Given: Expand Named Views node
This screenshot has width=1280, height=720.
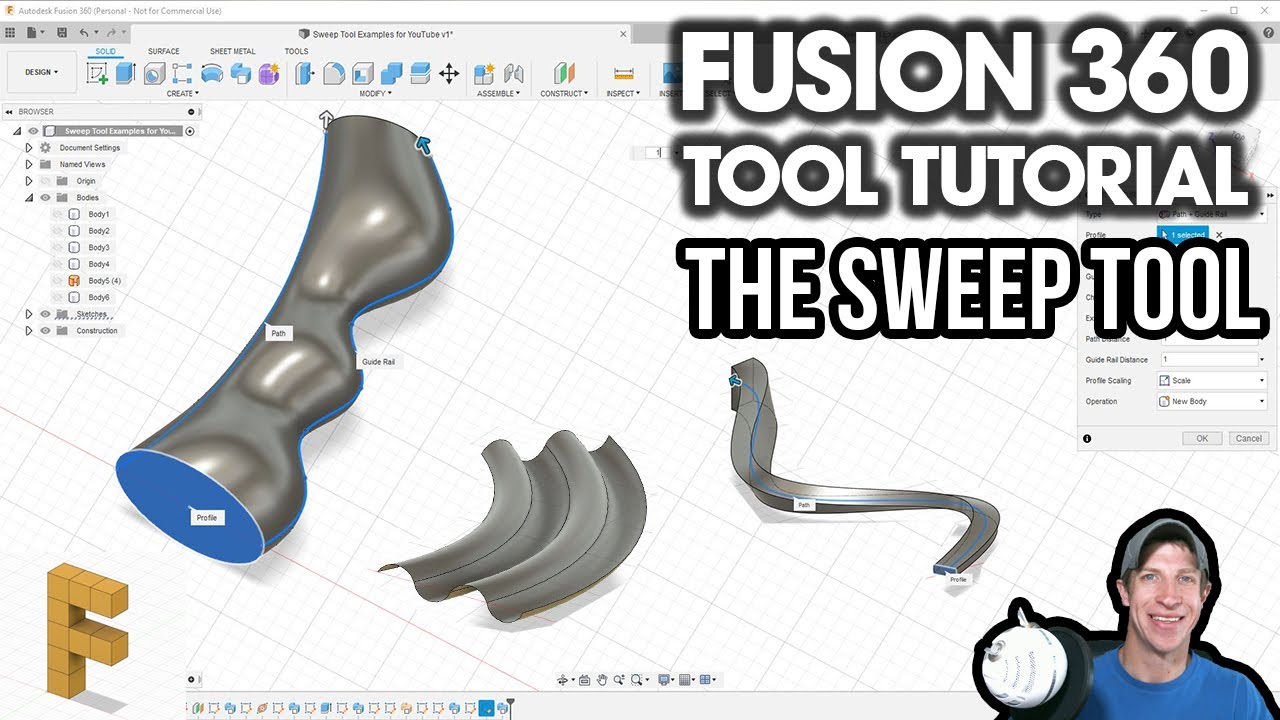Looking at the screenshot, I should 29,164.
